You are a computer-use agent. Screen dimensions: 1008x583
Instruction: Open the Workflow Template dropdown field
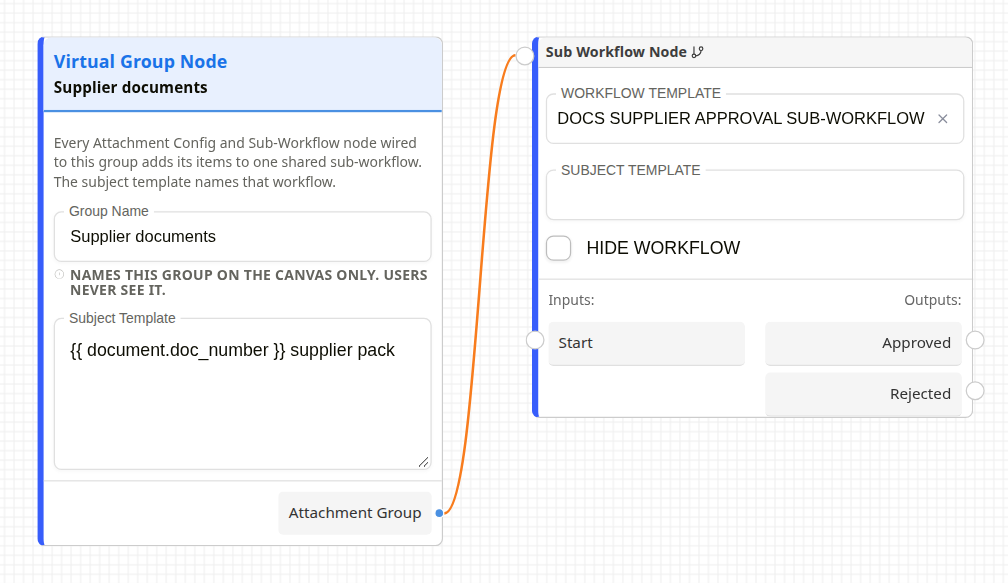pos(755,119)
